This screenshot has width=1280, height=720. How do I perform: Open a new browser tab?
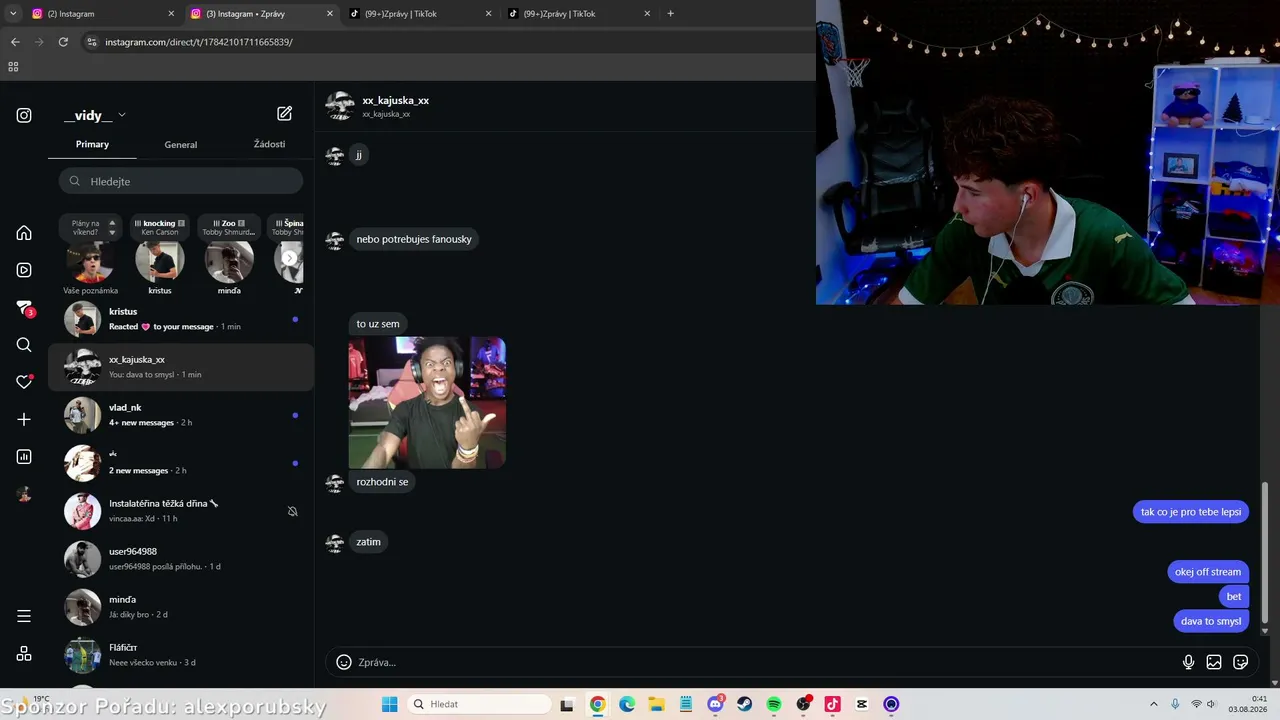click(x=670, y=14)
